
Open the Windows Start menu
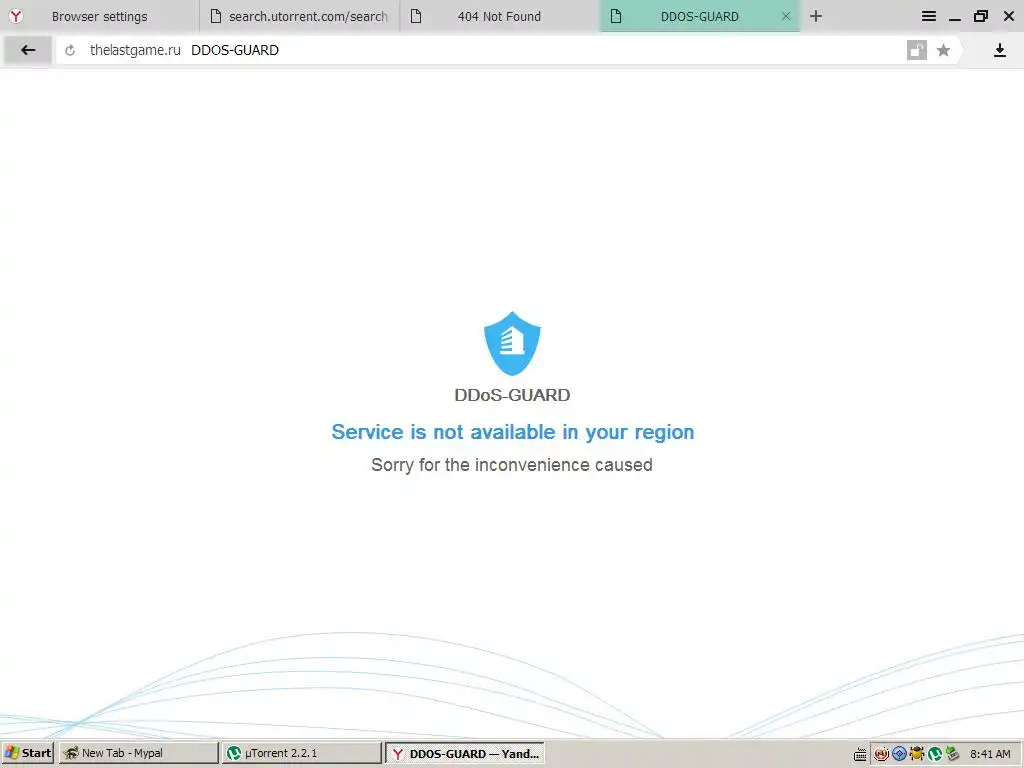[27, 753]
